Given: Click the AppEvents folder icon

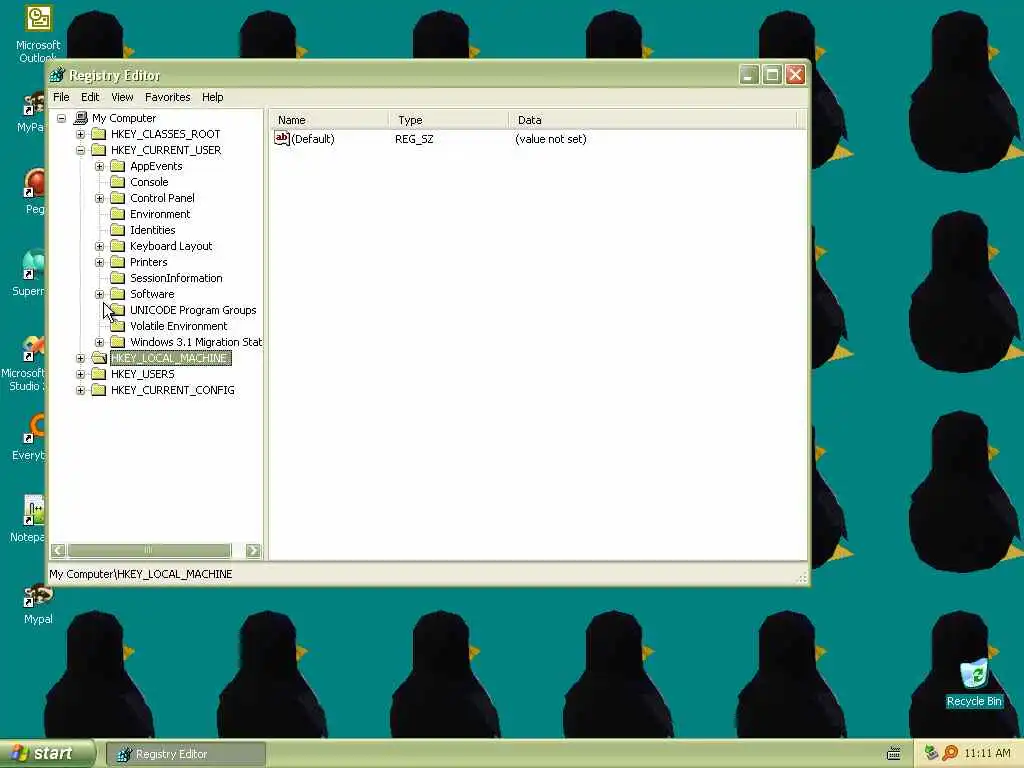Looking at the screenshot, I should pyautogui.click(x=118, y=166).
